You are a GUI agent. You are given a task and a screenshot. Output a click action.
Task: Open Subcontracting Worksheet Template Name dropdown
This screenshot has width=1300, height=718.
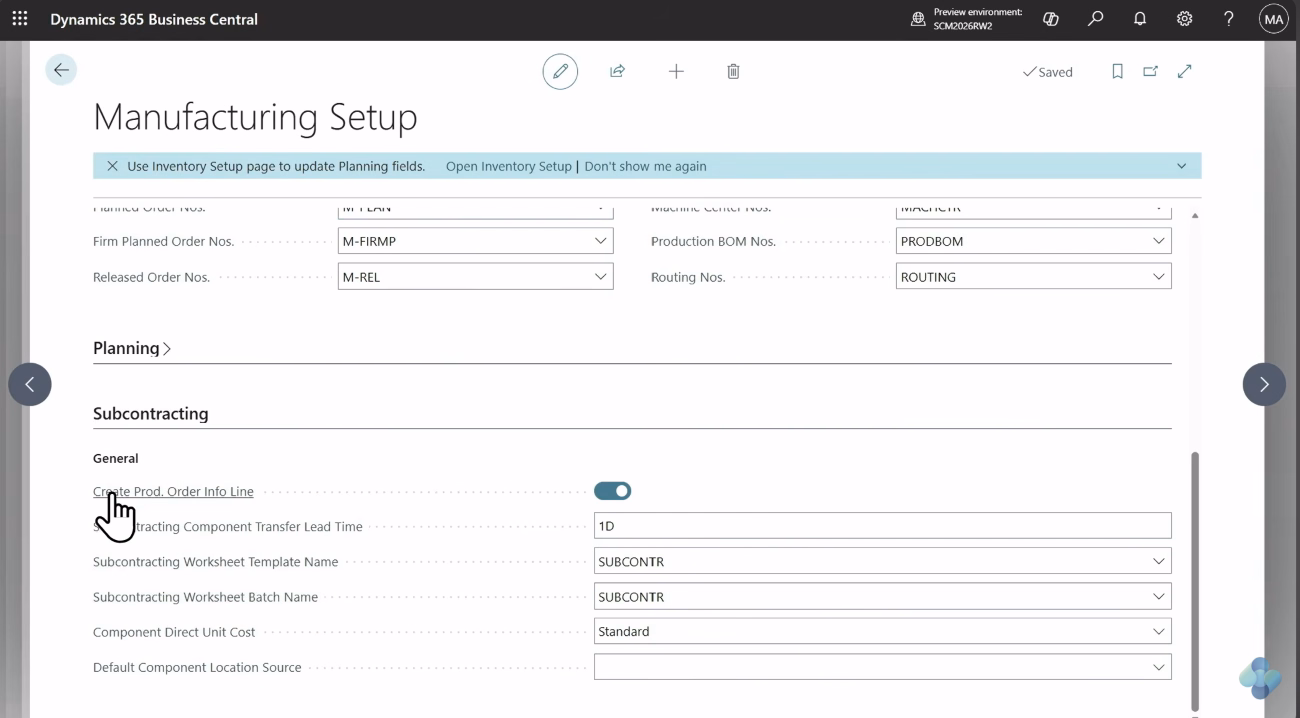[x=1159, y=561]
